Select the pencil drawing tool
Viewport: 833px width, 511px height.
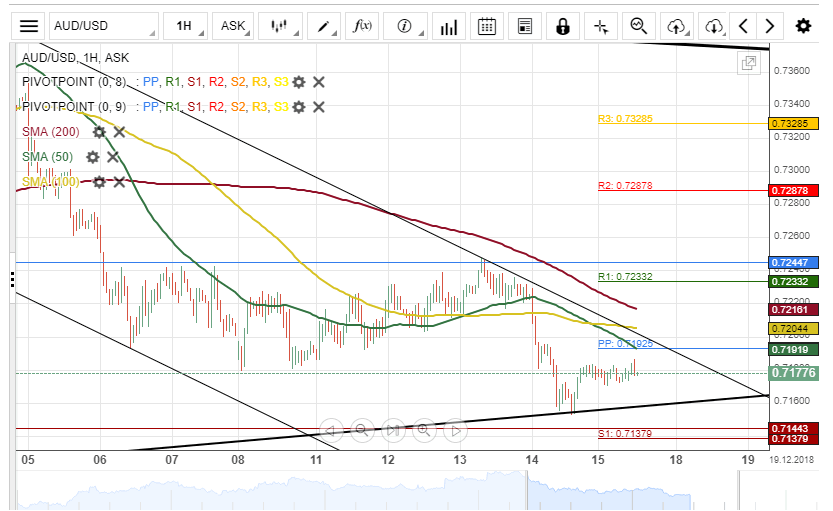coord(327,26)
